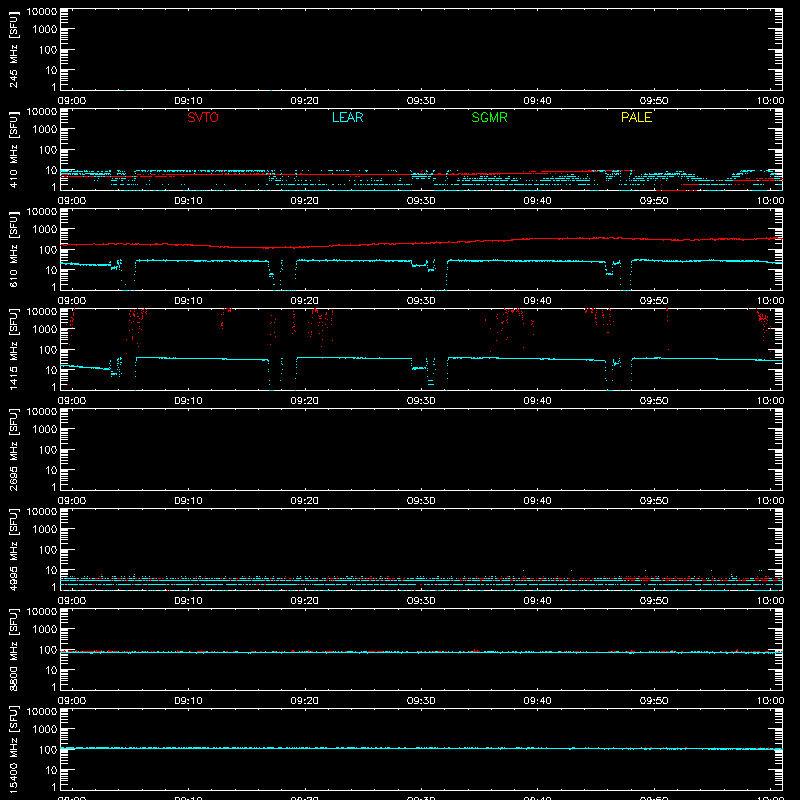
Task: Click 09:50 label below the 1415 MHz panel
Action: pos(654,401)
